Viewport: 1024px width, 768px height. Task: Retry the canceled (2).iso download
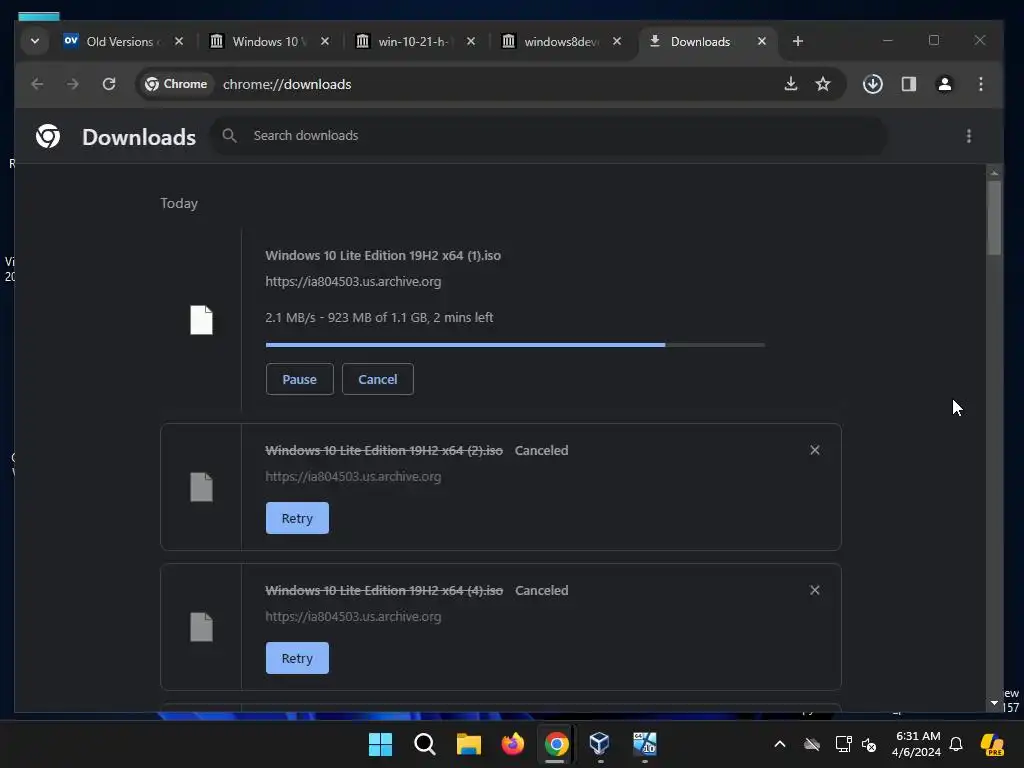pos(297,519)
